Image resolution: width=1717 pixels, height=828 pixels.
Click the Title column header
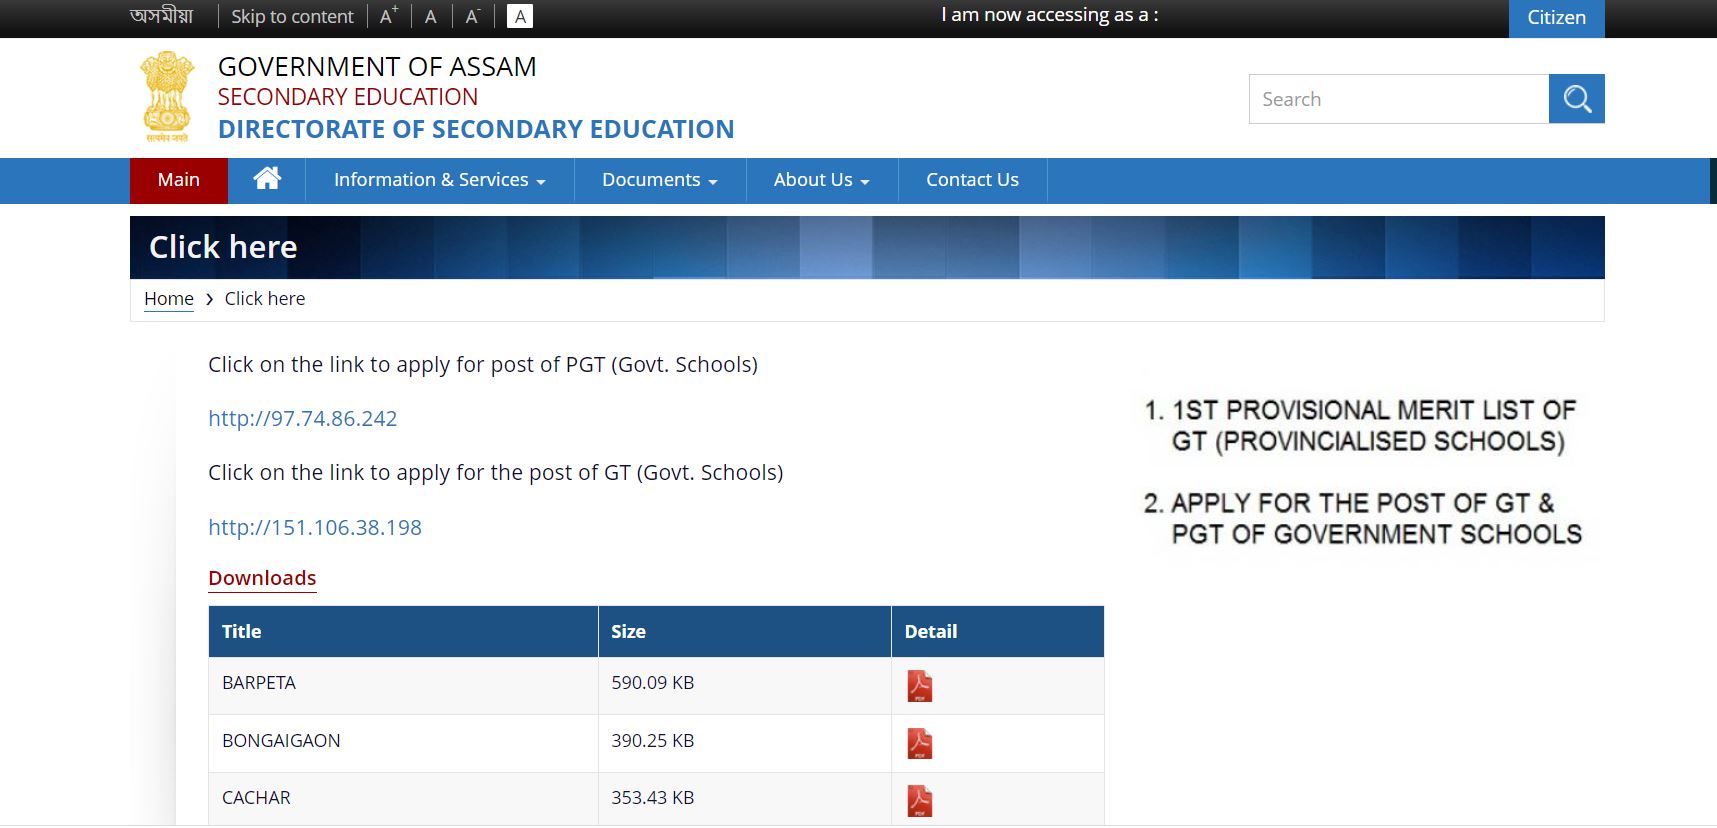point(403,631)
